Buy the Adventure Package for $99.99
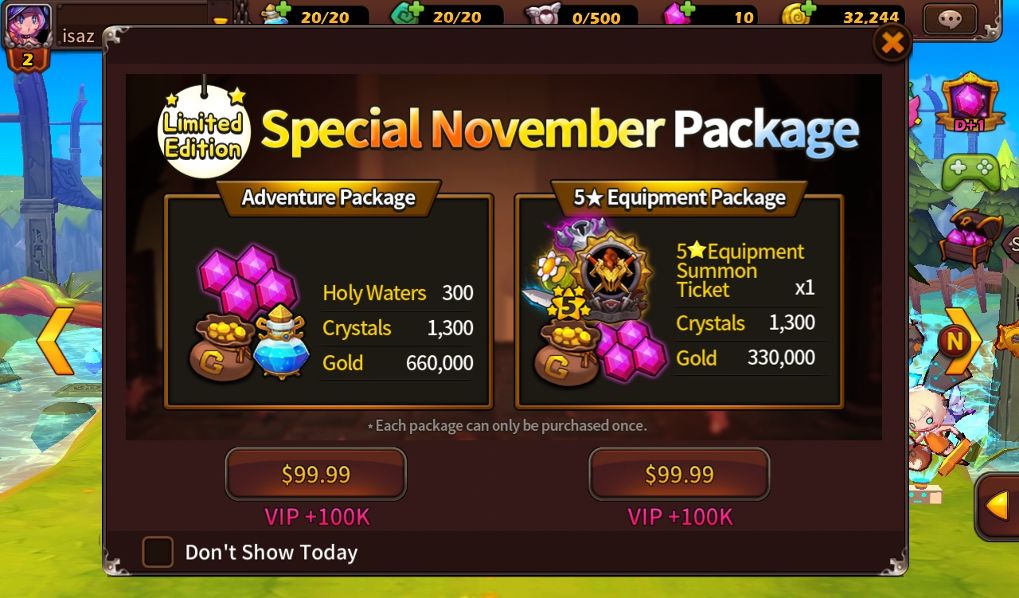The width and height of the screenshot is (1019, 598). (316, 474)
